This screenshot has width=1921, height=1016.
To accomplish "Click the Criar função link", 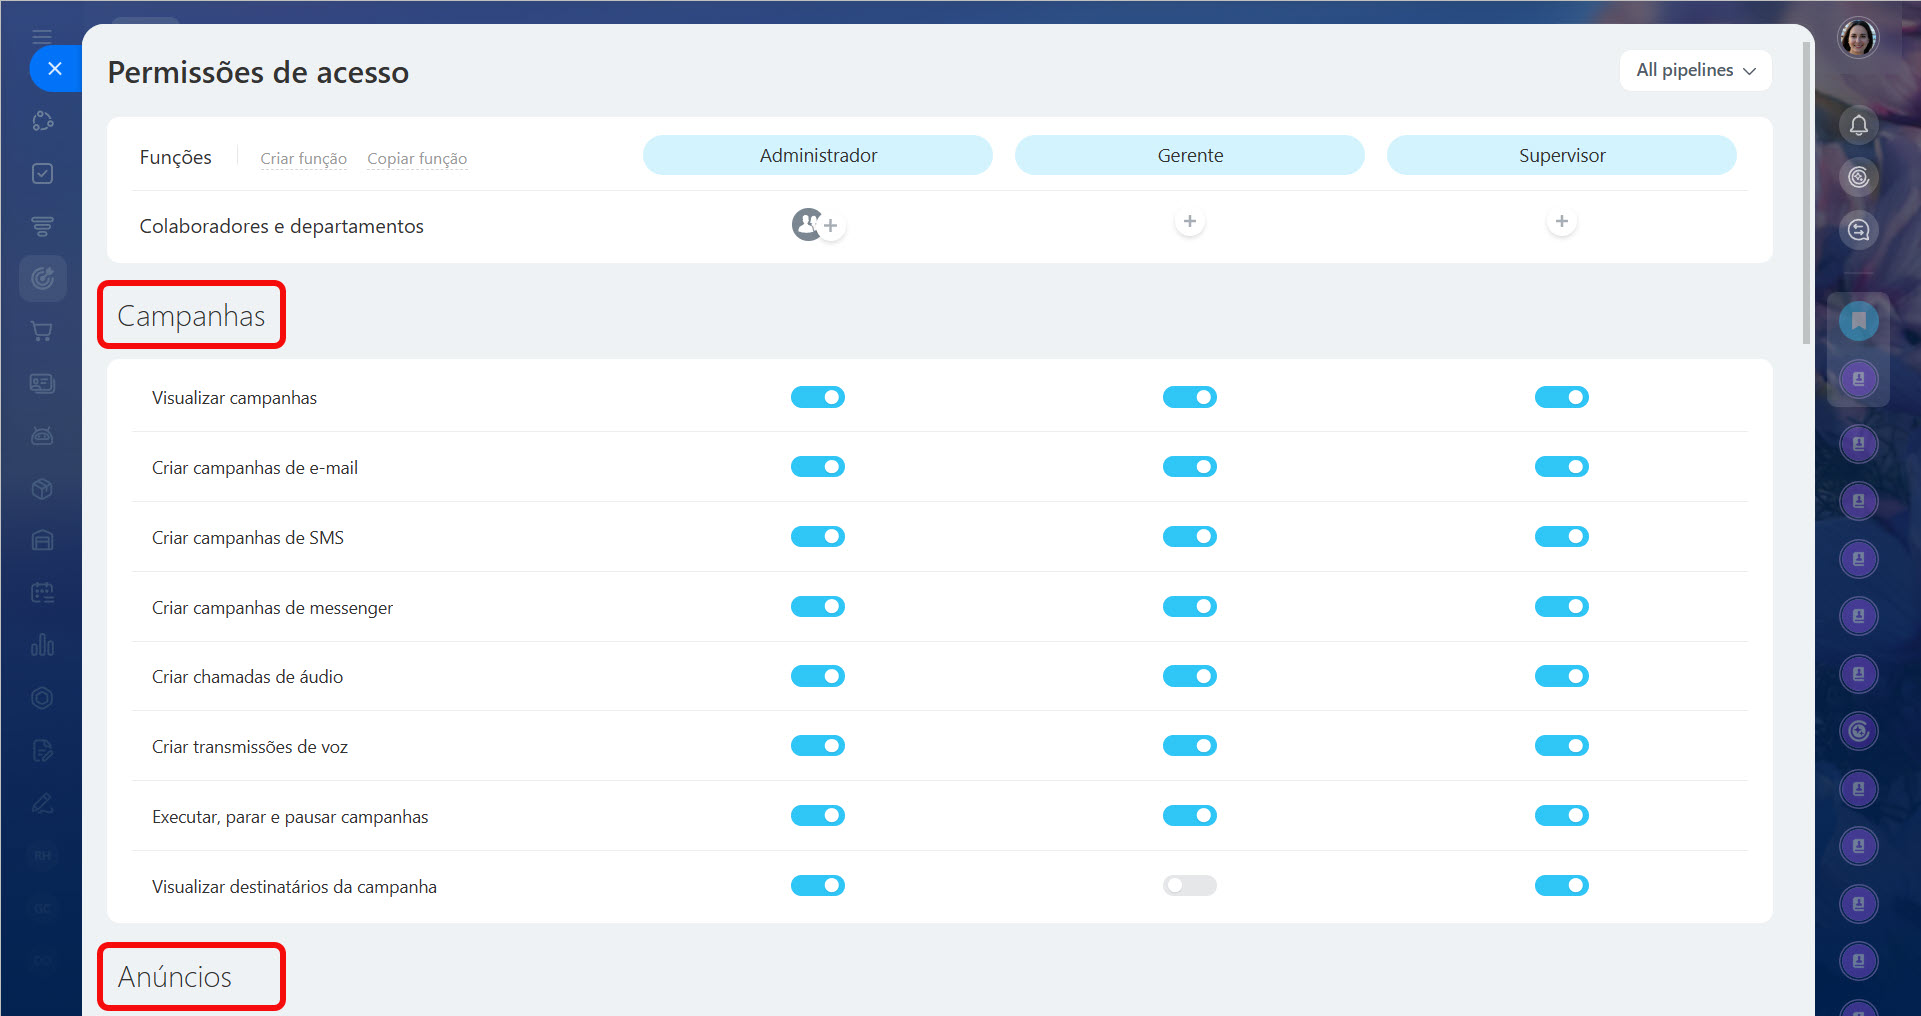I will (x=303, y=158).
